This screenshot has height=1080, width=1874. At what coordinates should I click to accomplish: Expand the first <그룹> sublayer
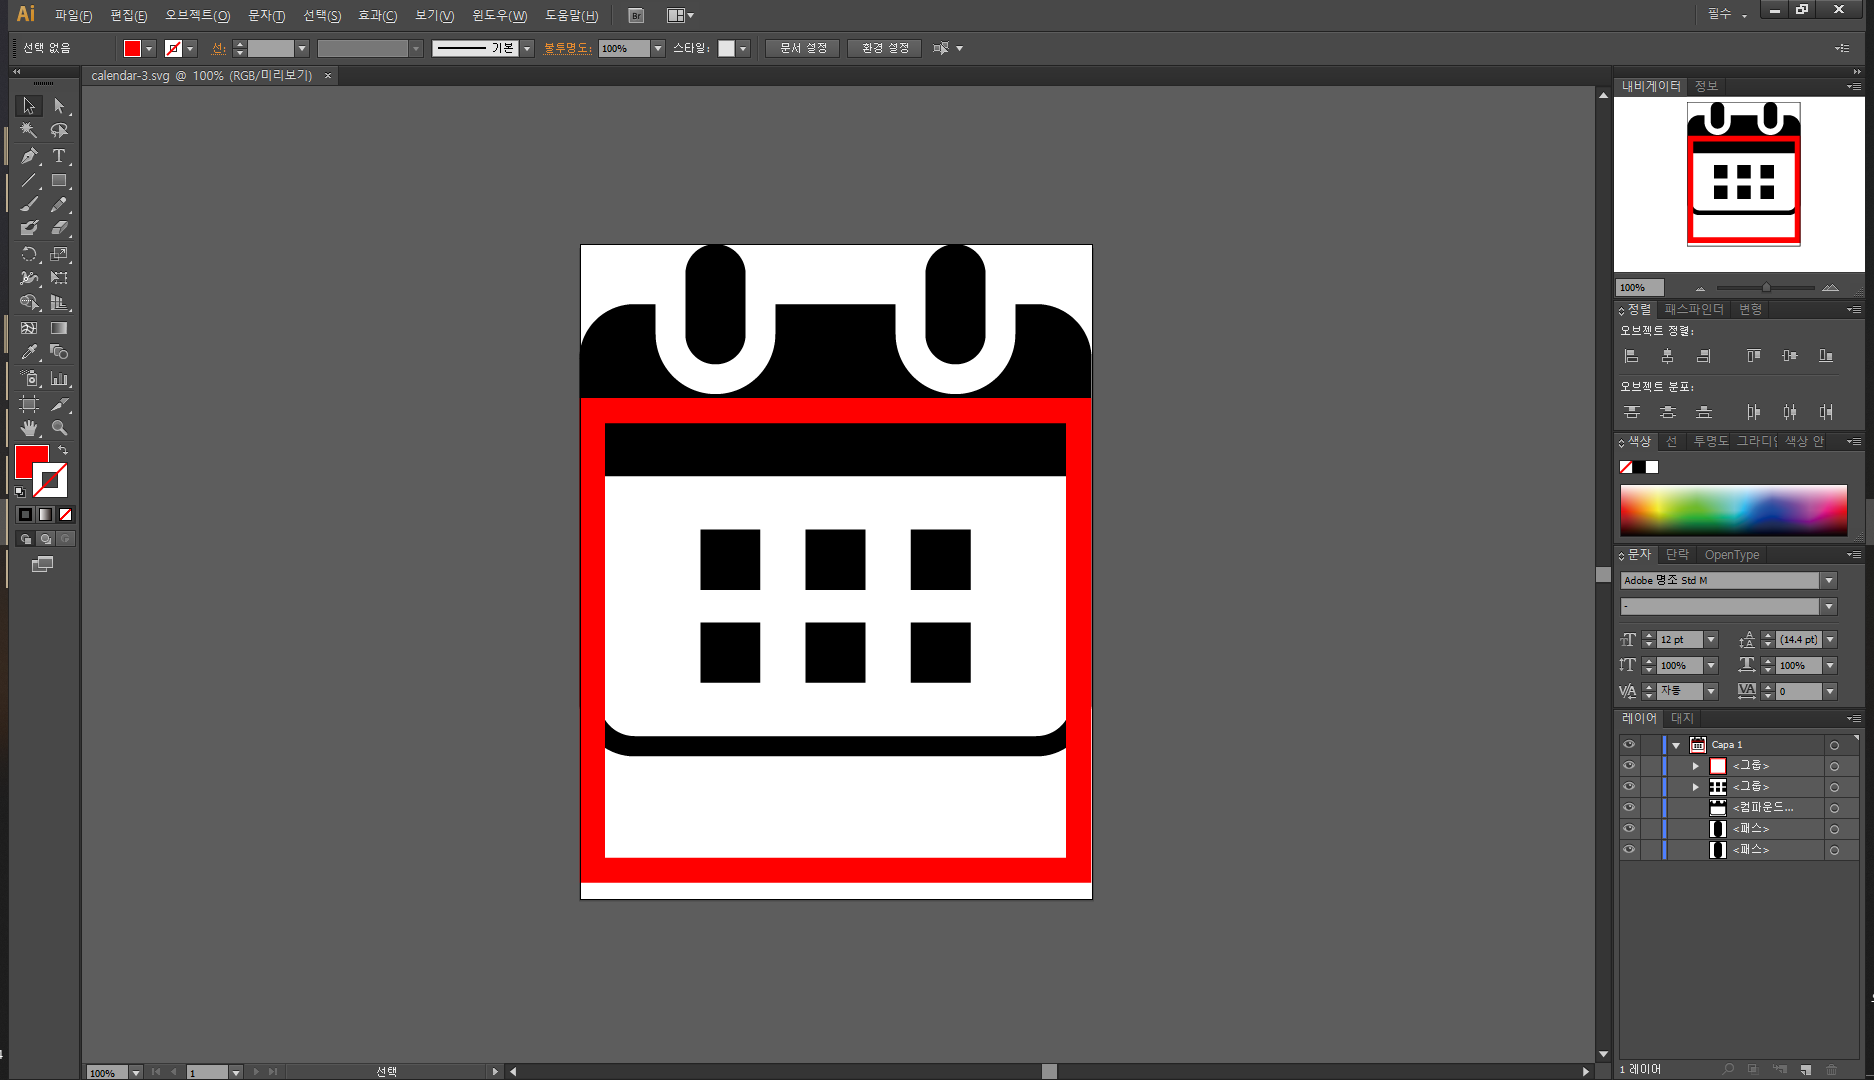[x=1696, y=766]
